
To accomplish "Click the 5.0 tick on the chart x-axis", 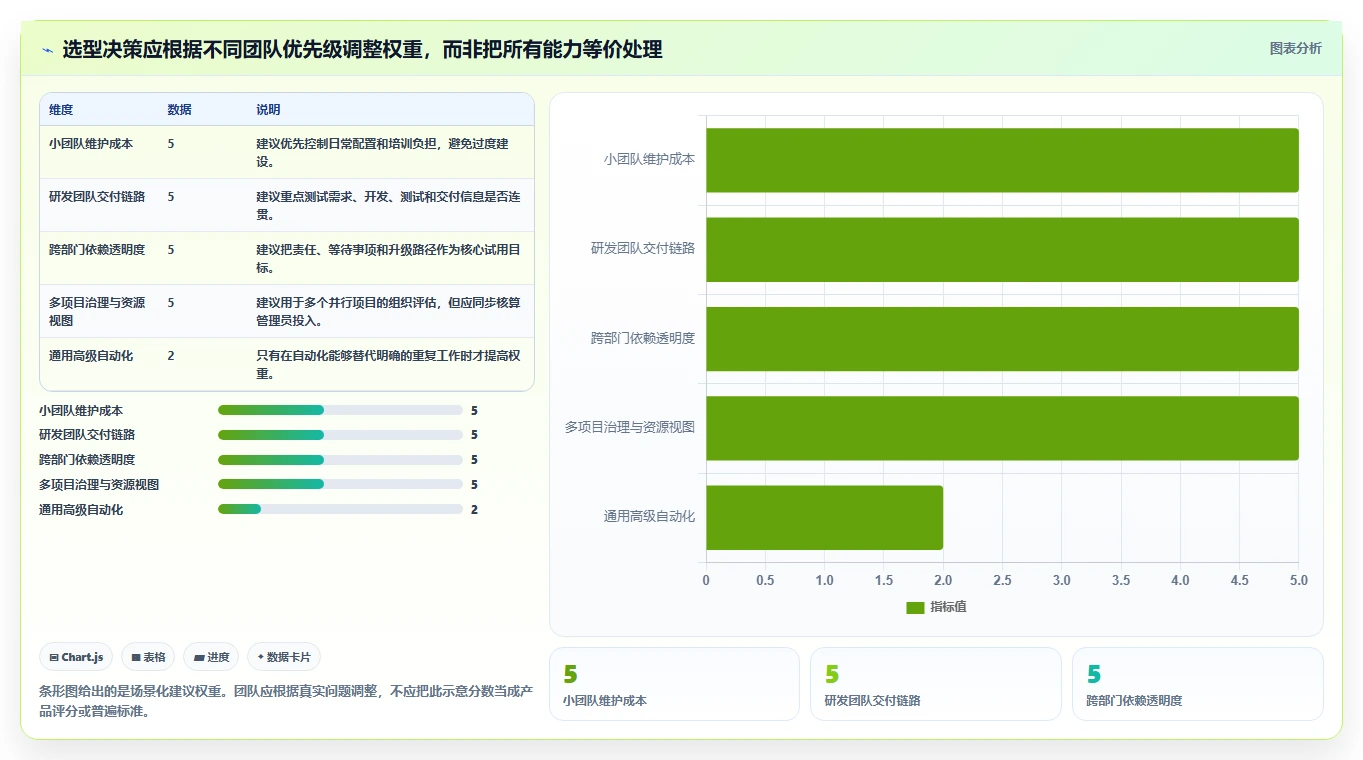I will pyautogui.click(x=1298, y=580).
